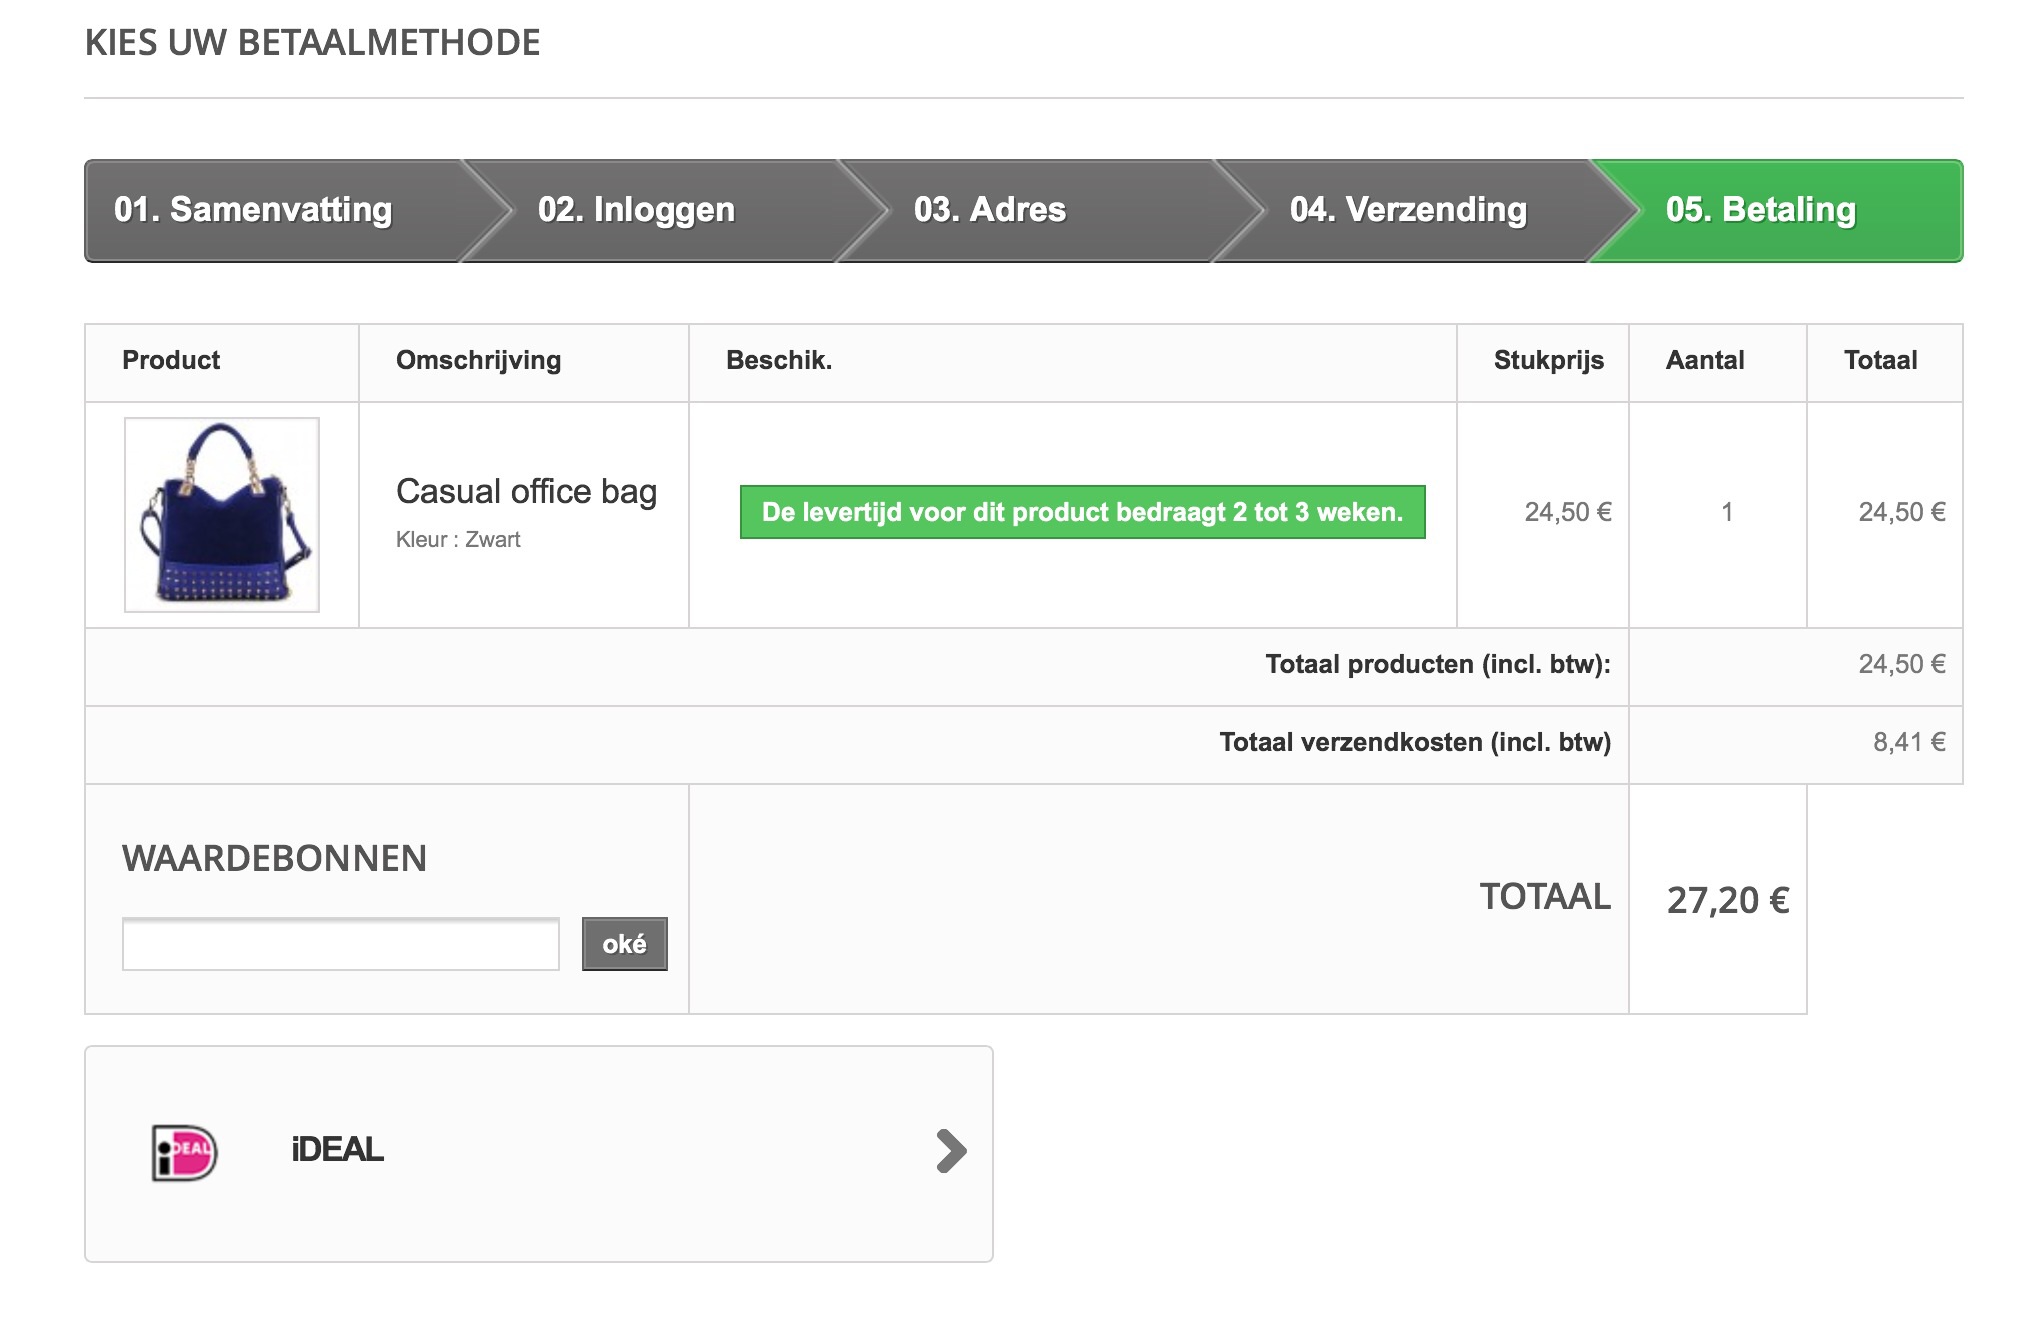Open the Casual office bag product link
Screen dimensions: 2027x1318
(526, 492)
